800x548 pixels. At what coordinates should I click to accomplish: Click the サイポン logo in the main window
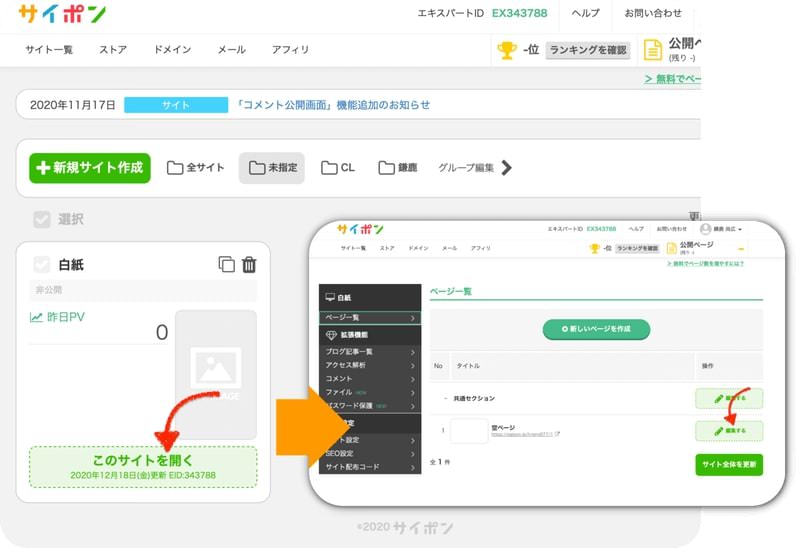tap(63, 14)
